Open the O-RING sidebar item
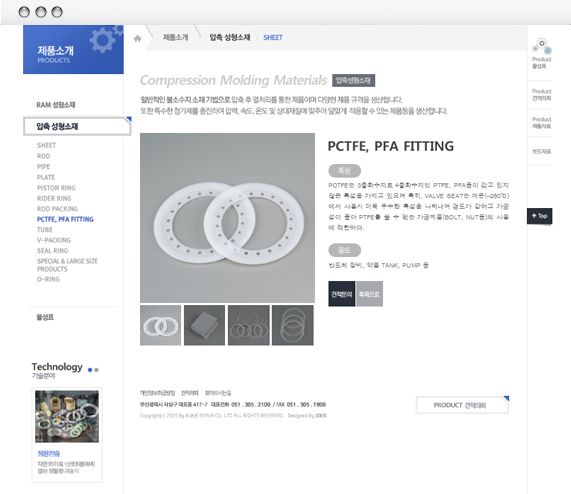Viewport: 571px width, 494px height. click(48, 279)
